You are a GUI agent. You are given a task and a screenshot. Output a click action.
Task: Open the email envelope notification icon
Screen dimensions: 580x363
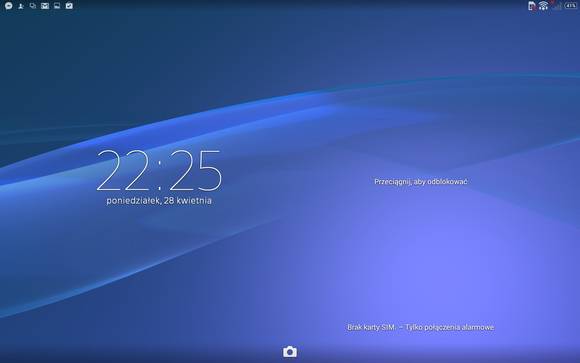(45, 6)
